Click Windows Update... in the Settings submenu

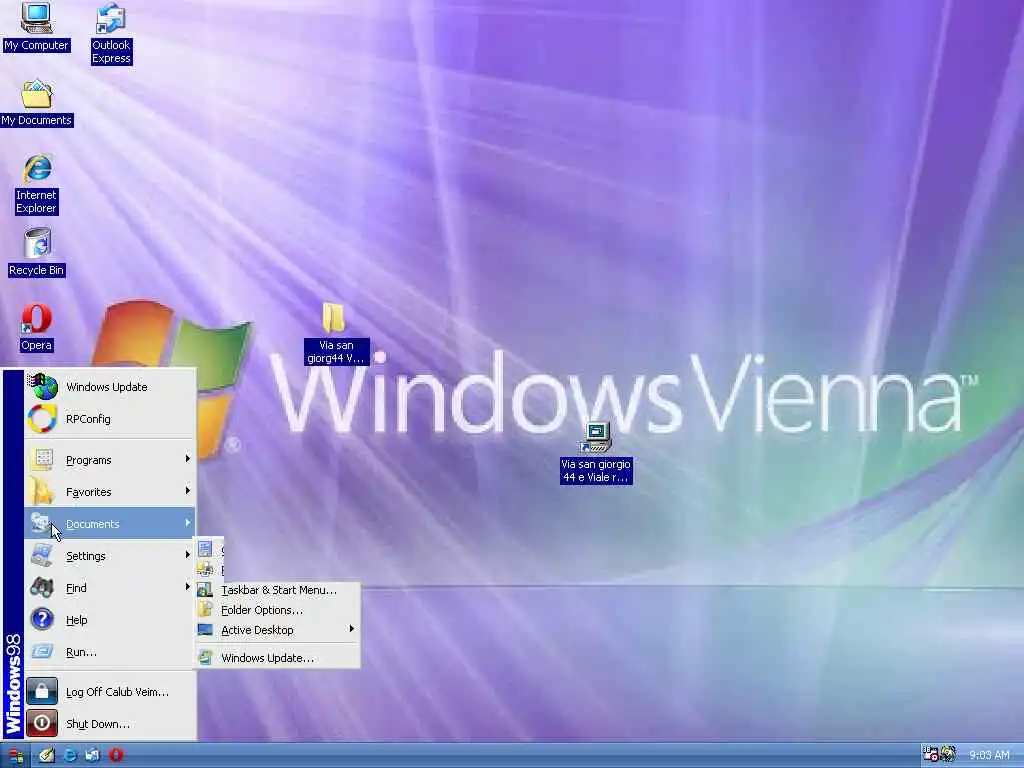[278, 658]
